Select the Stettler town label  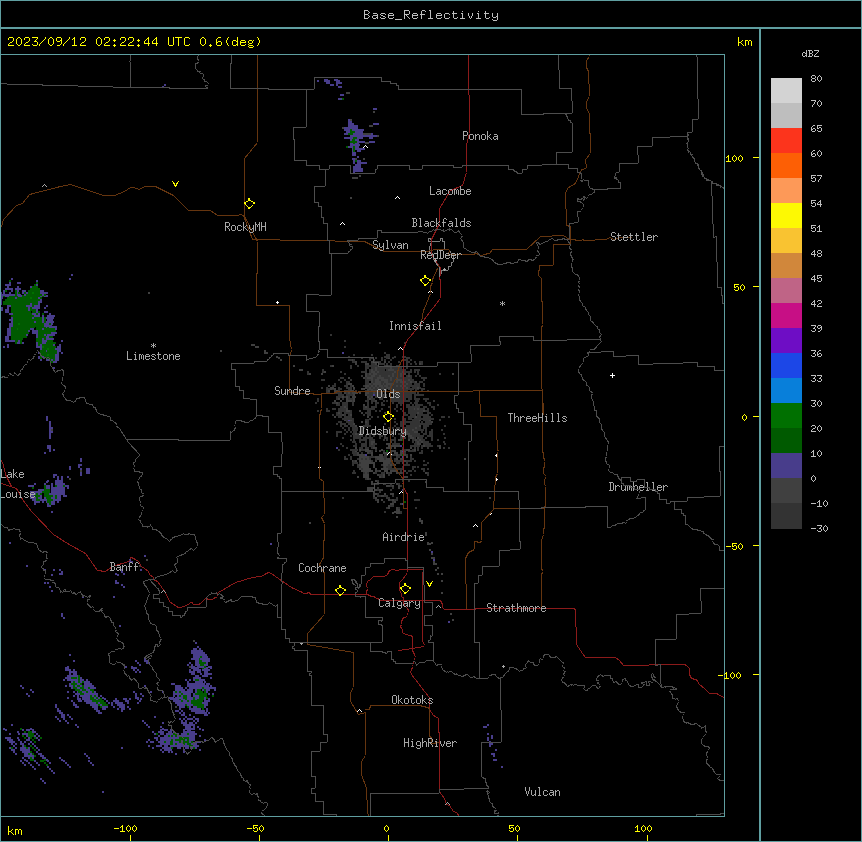[633, 237]
